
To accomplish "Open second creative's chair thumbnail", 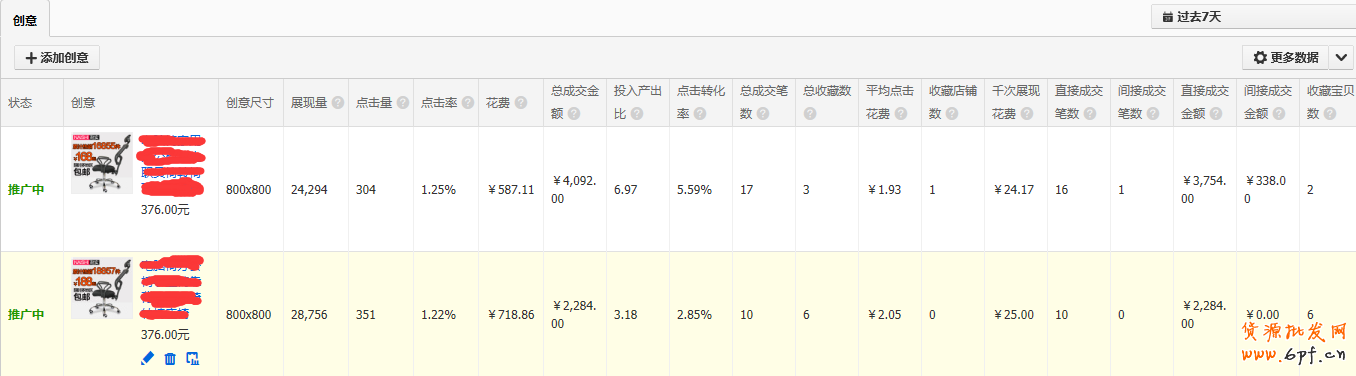I will click(102, 289).
